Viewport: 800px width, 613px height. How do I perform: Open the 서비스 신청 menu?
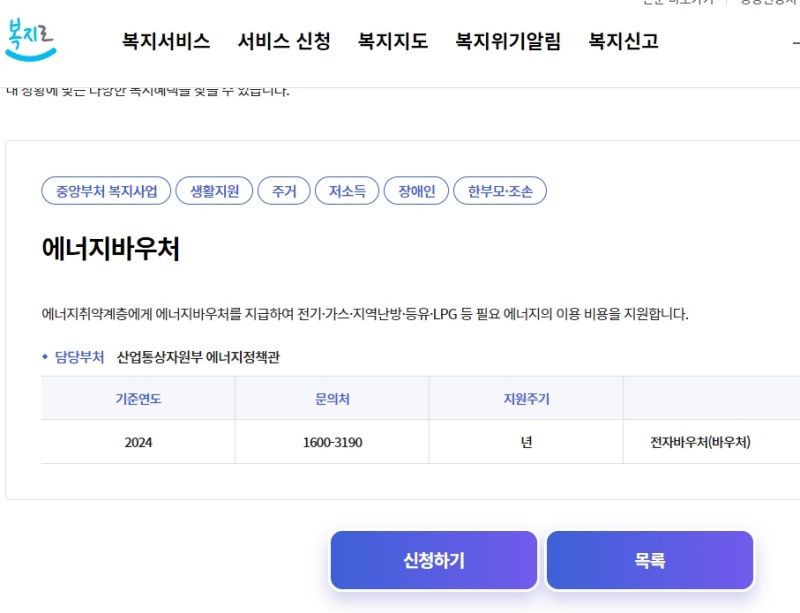pyautogui.click(x=284, y=42)
